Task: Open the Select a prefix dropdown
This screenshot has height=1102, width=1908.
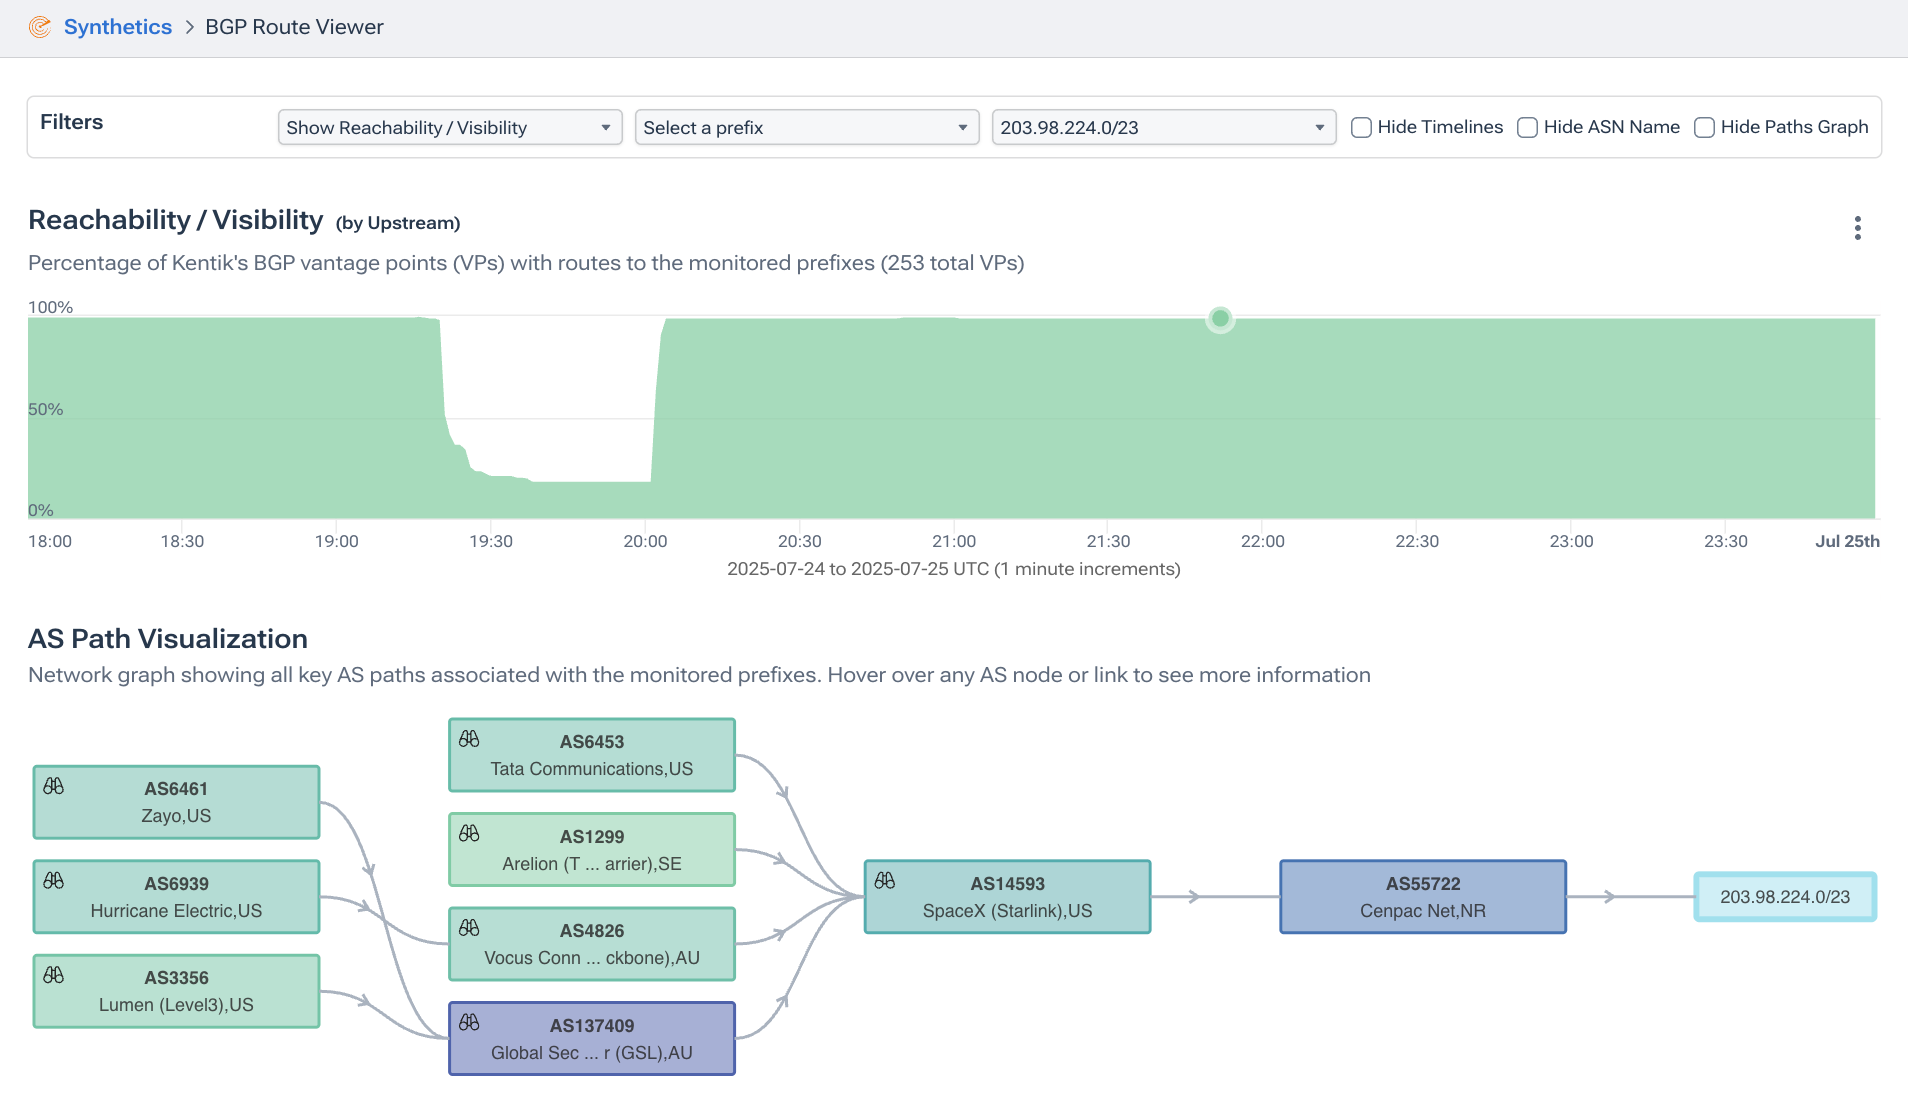Action: (807, 127)
